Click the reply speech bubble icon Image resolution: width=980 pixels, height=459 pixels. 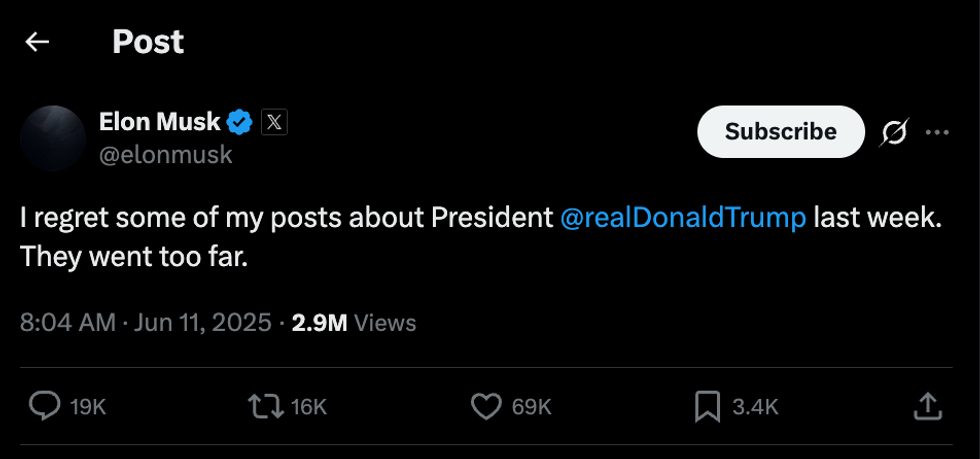[x=45, y=405]
